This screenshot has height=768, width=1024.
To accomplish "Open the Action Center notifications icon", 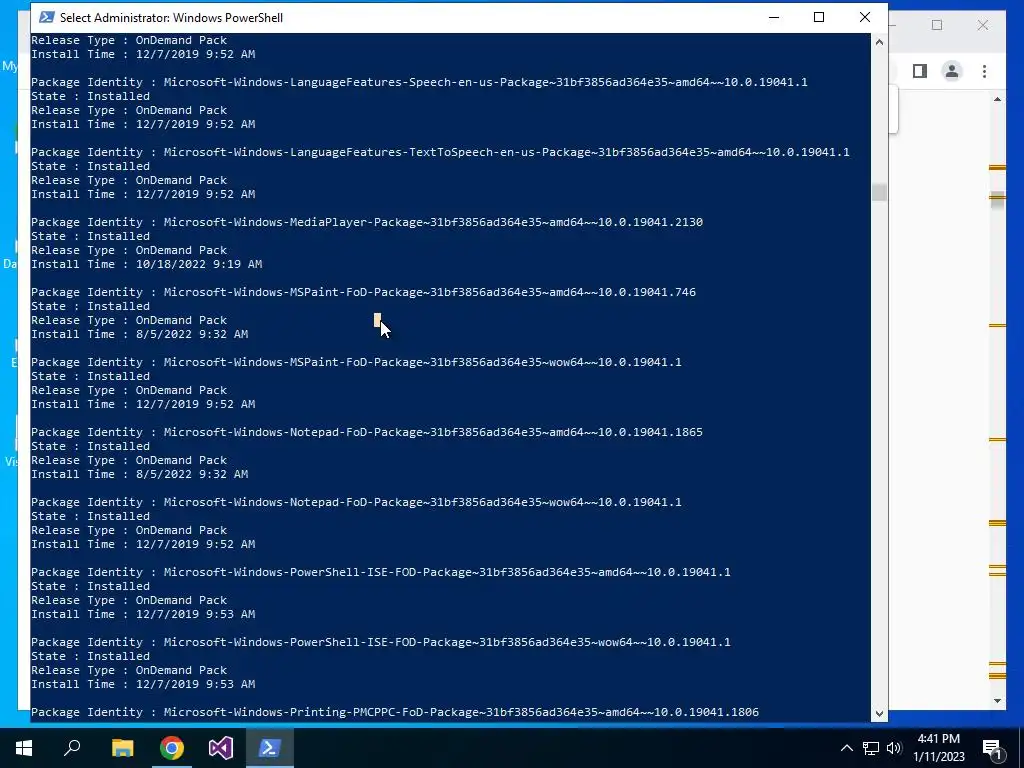I will [x=992, y=748].
